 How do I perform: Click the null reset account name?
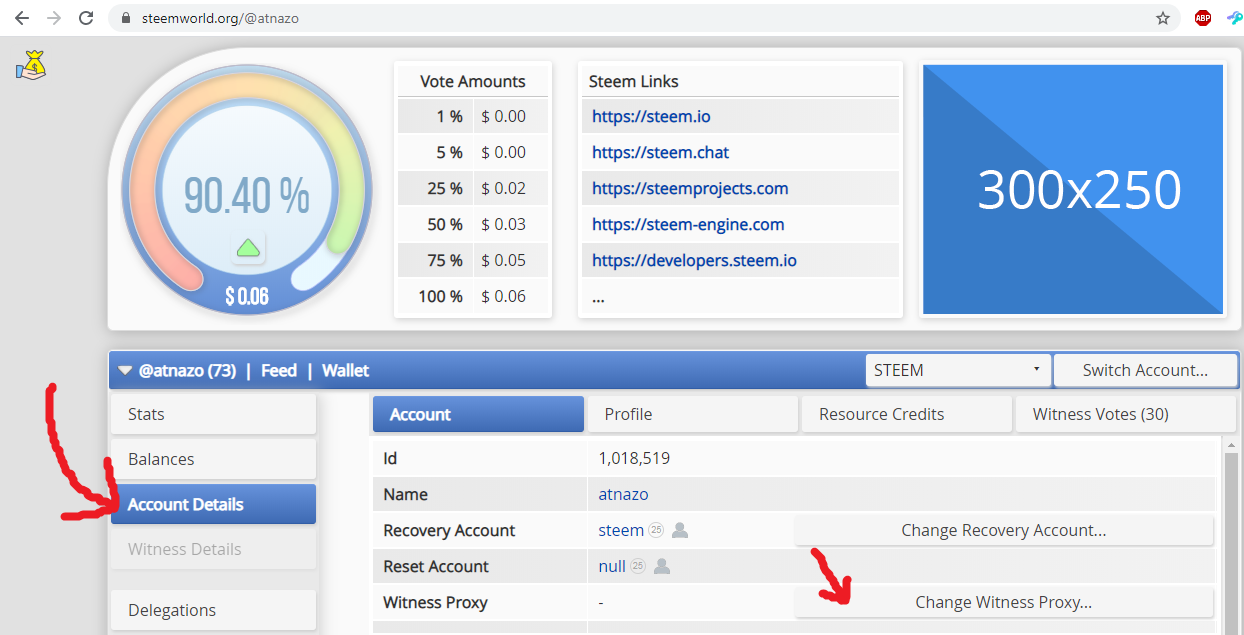coord(612,566)
